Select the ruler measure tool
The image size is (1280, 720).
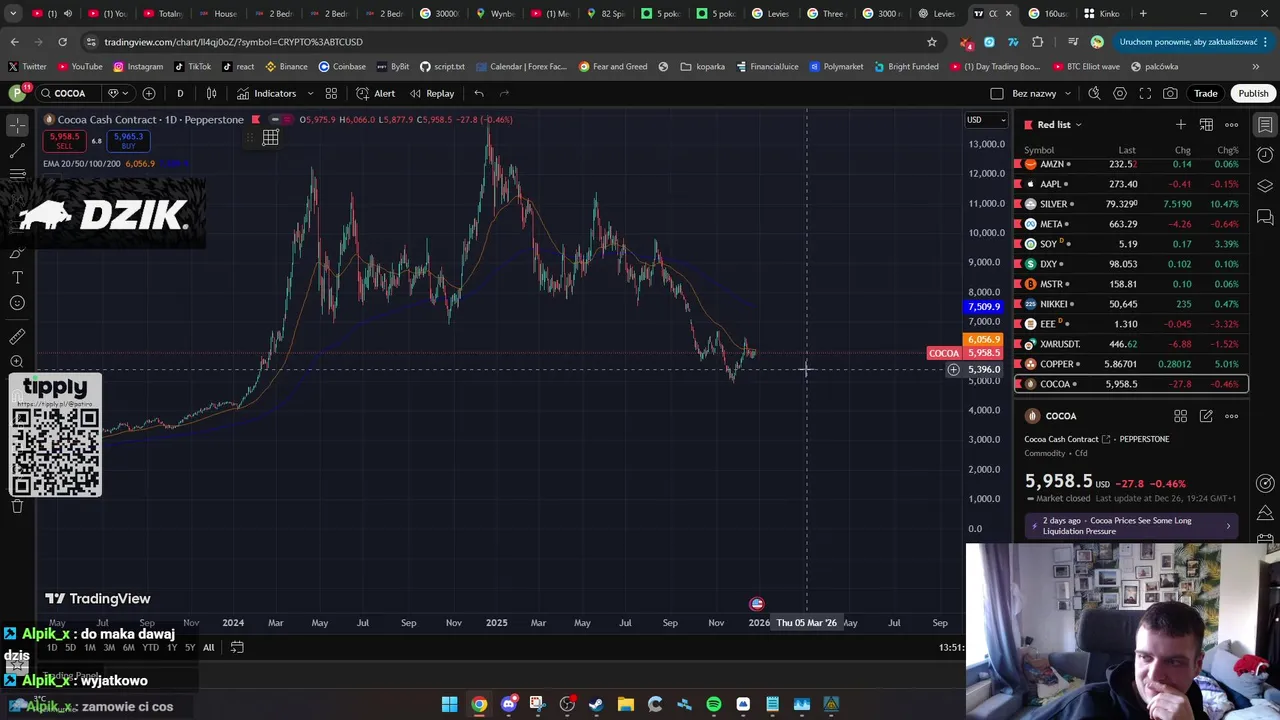click(17, 337)
